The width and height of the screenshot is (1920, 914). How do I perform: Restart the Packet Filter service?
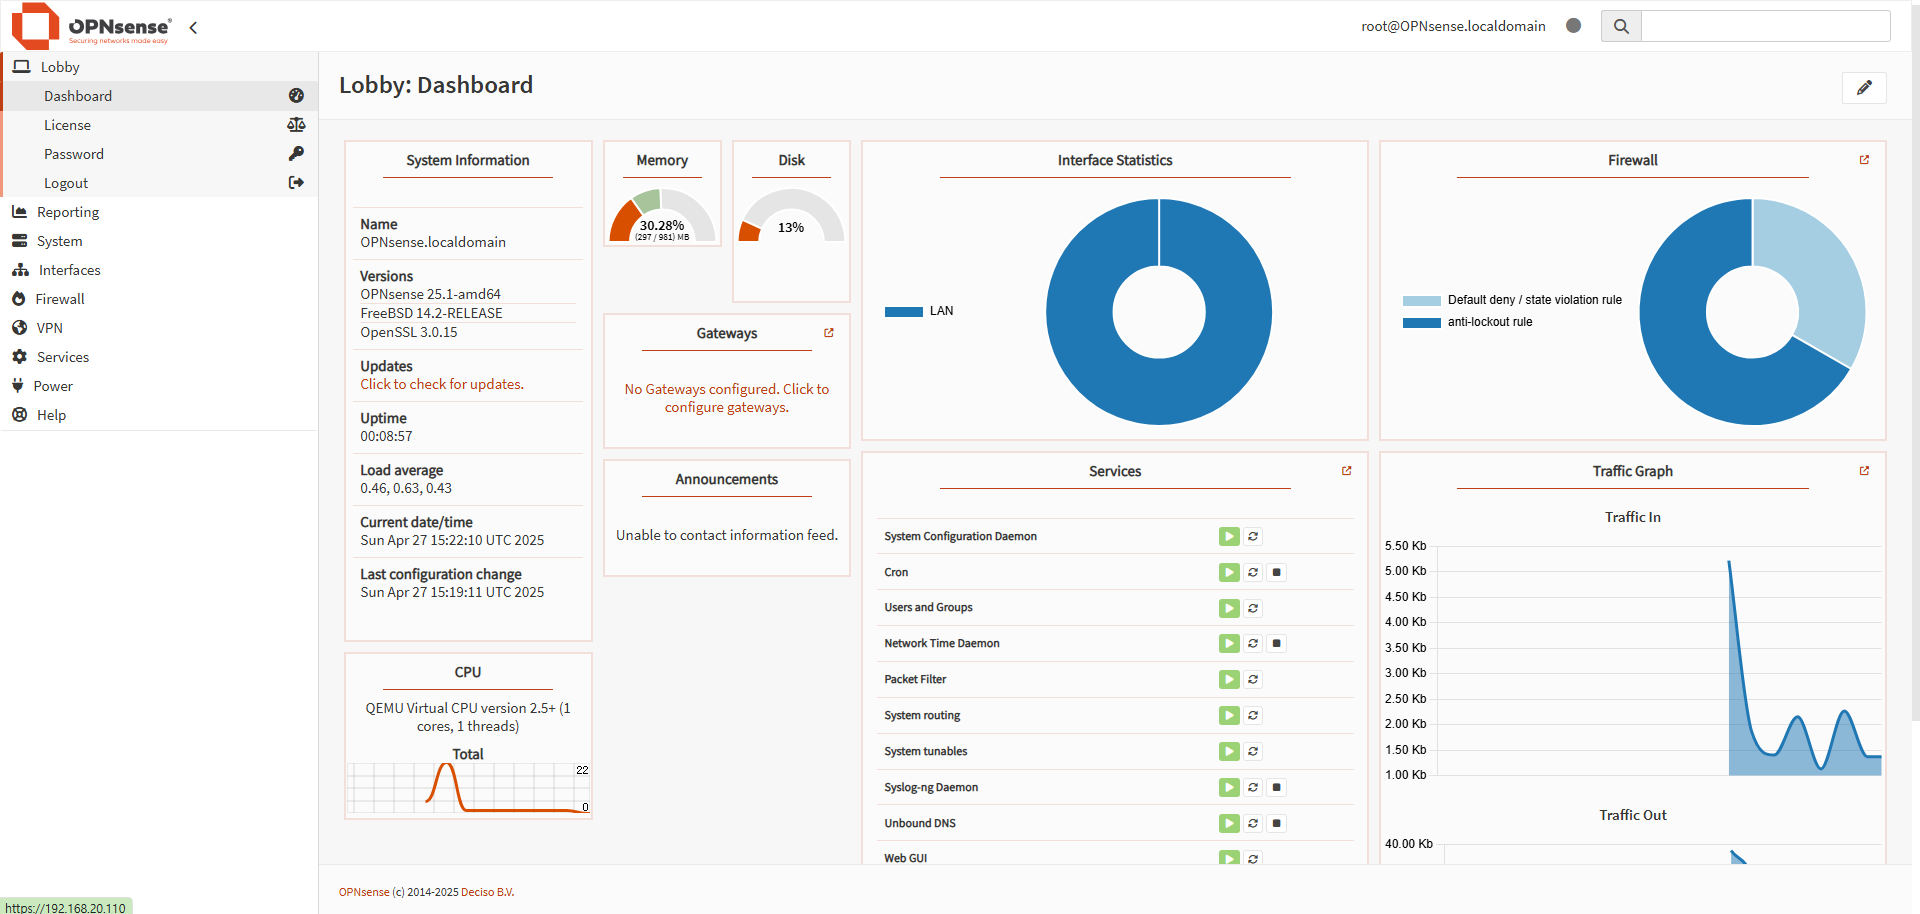(1253, 680)
